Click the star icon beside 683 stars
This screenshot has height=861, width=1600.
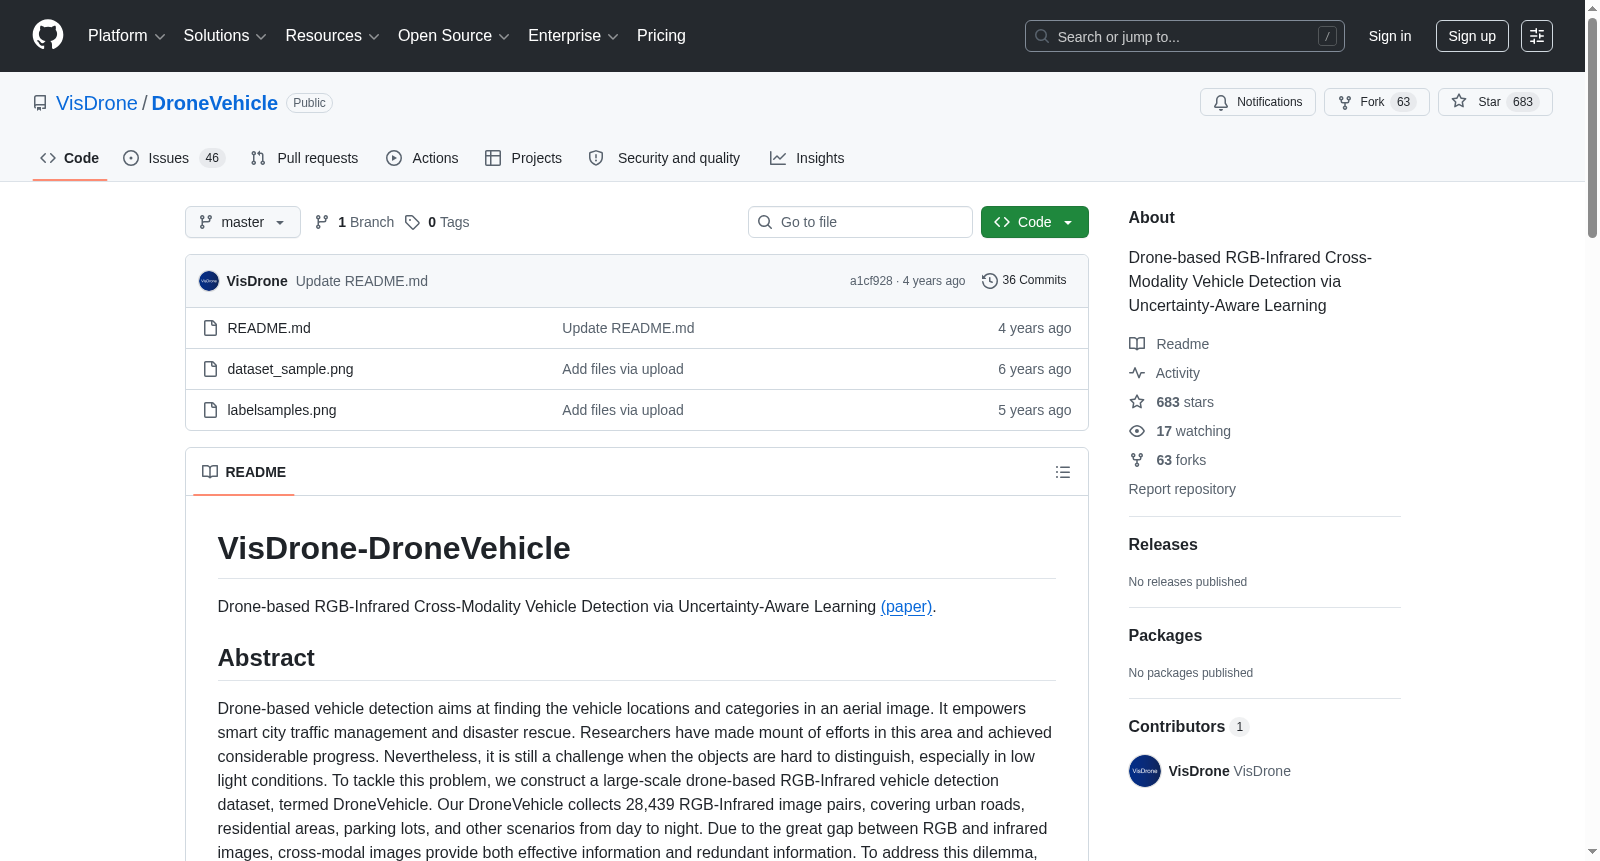(x=1137, y=402)
